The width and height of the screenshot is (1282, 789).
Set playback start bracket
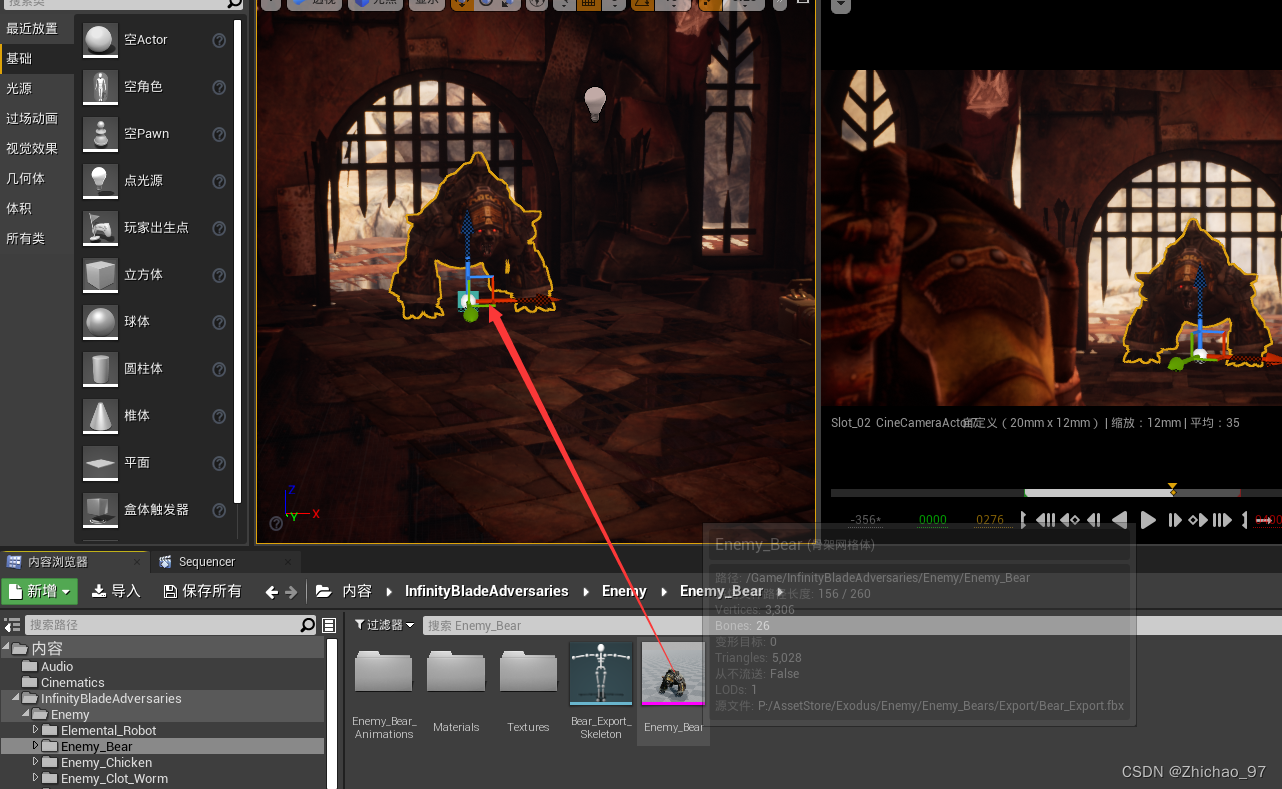[x=1023, y=520]
